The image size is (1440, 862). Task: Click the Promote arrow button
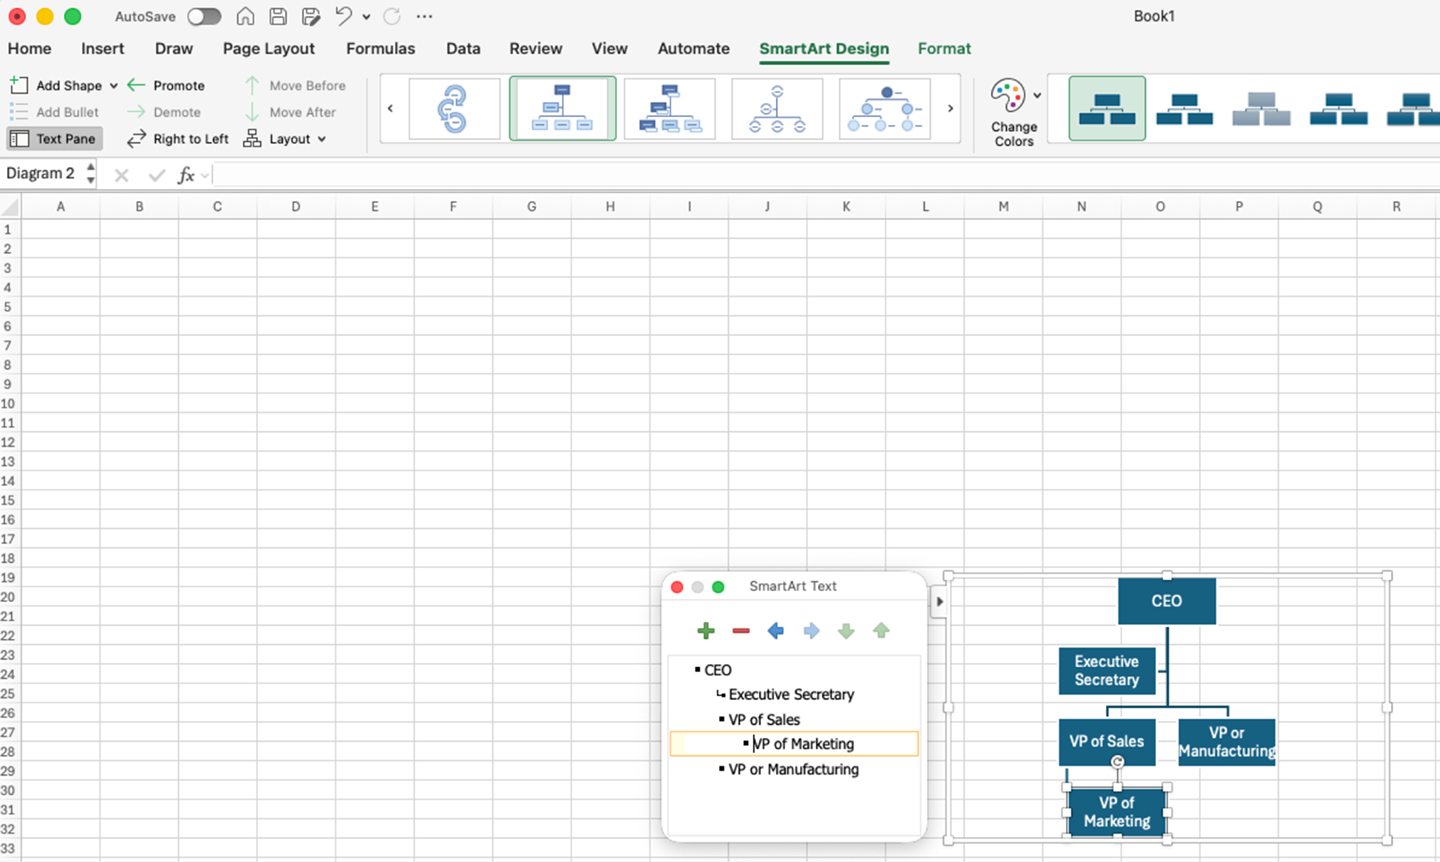pyautogui.click(x=166, y=85)
